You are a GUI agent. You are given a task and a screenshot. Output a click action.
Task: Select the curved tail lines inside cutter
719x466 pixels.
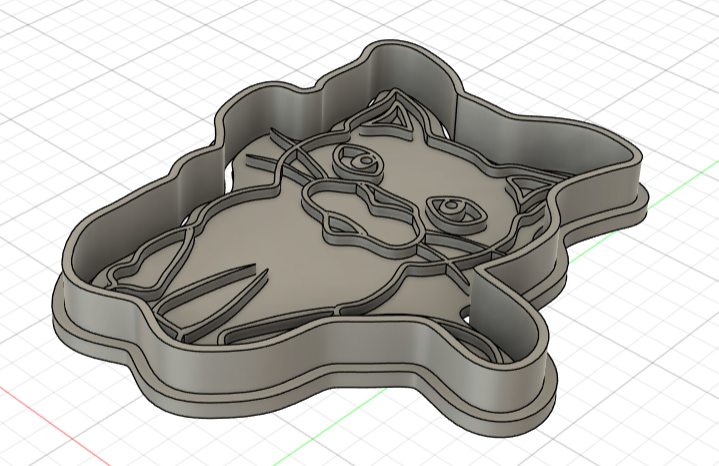coord(200,300)
